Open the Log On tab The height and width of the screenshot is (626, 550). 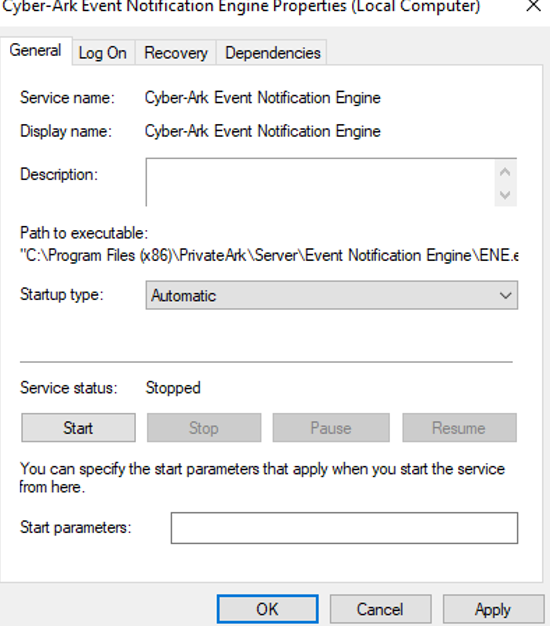[x=103, y=53]
